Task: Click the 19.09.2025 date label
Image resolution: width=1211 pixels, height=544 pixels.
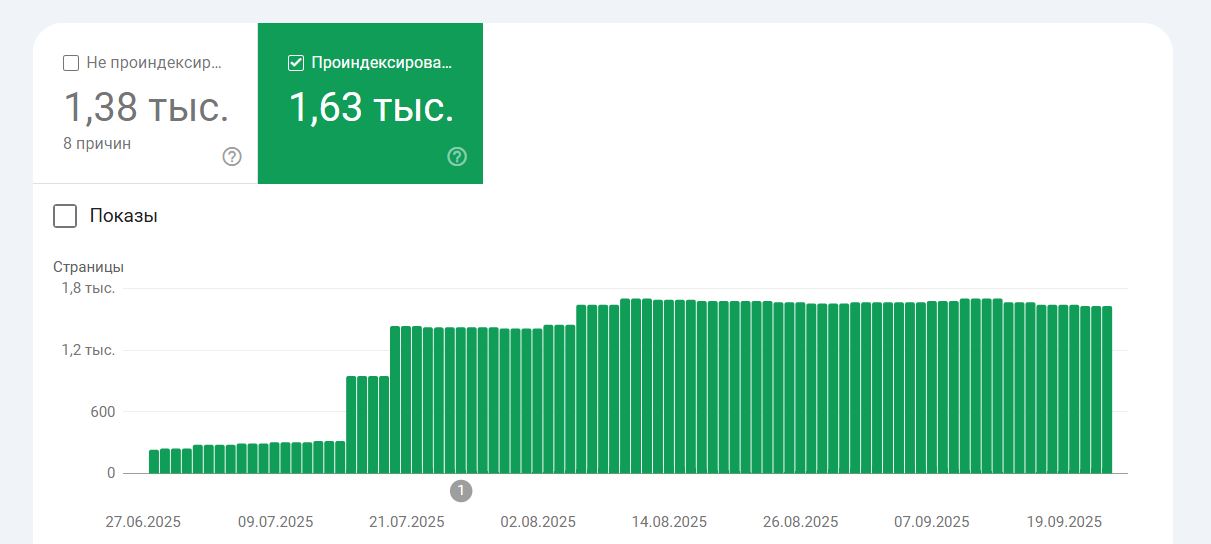Action: click(x=1063, y=522)
